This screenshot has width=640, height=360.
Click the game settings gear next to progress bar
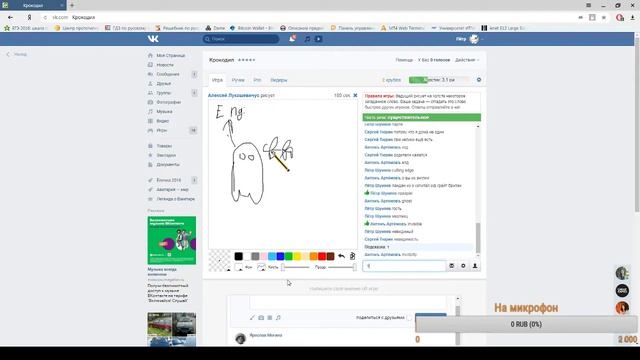point(479,80)
